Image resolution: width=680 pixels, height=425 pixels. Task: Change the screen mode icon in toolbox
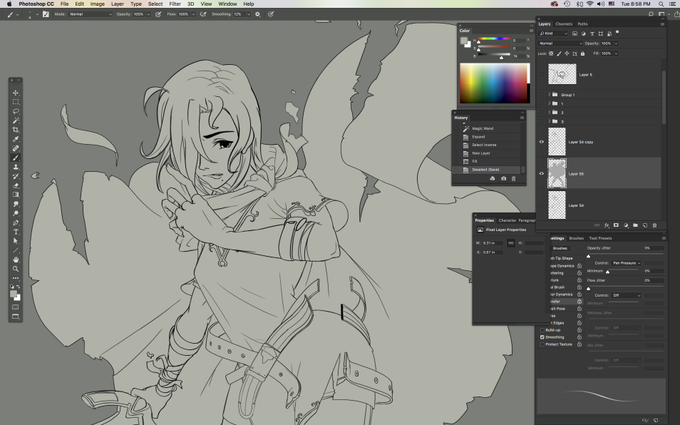pos(16,316)
